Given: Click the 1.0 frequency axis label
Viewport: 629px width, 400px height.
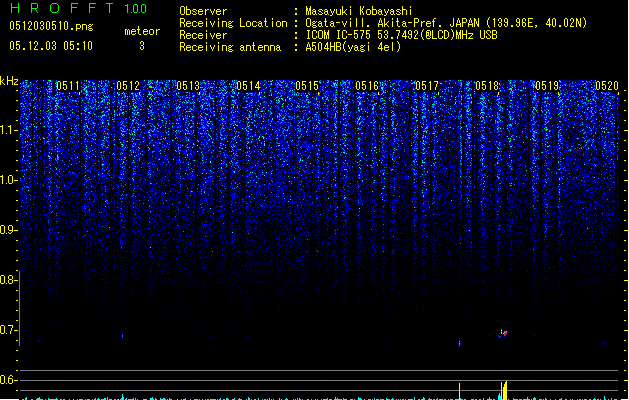Looking at the screenshot, I should (x=8, y=180).
